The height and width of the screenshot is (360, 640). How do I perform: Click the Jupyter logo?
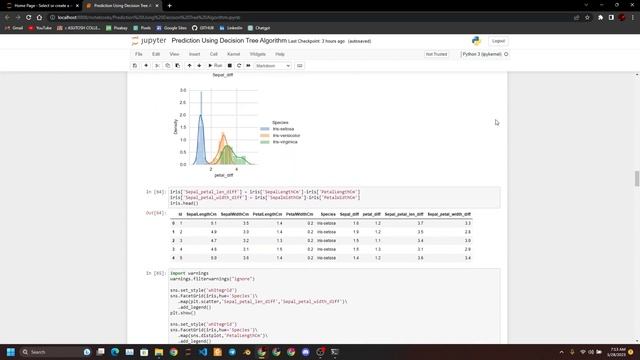point(149,41)
